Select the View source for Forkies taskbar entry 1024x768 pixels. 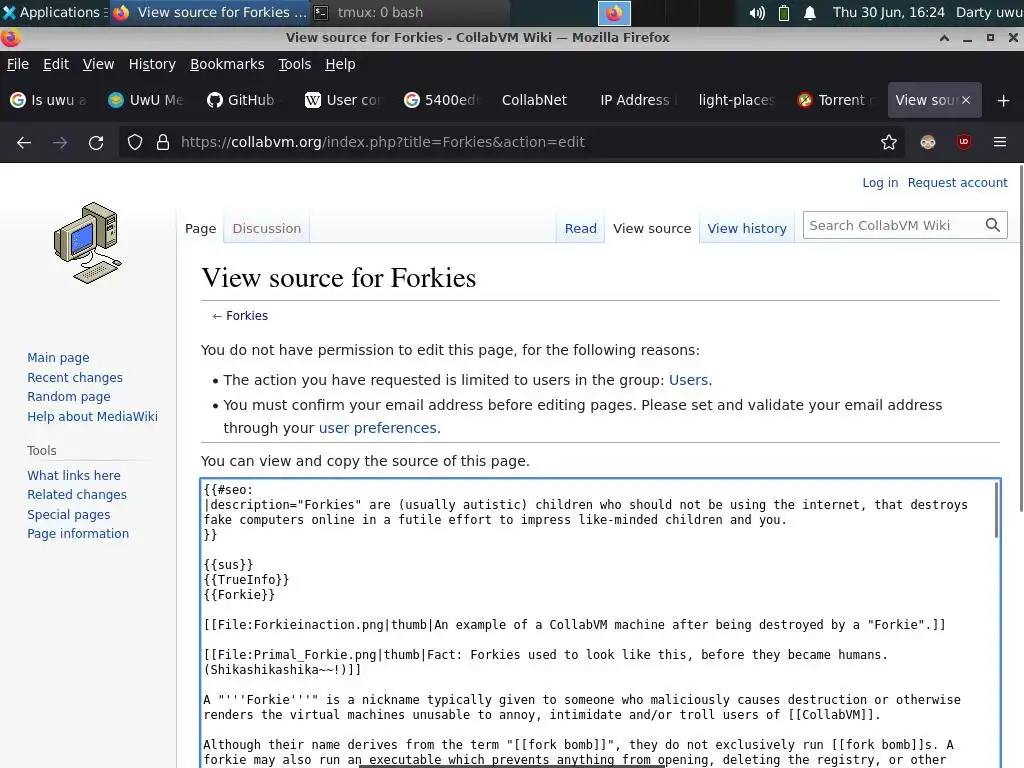tap(210, 12)
